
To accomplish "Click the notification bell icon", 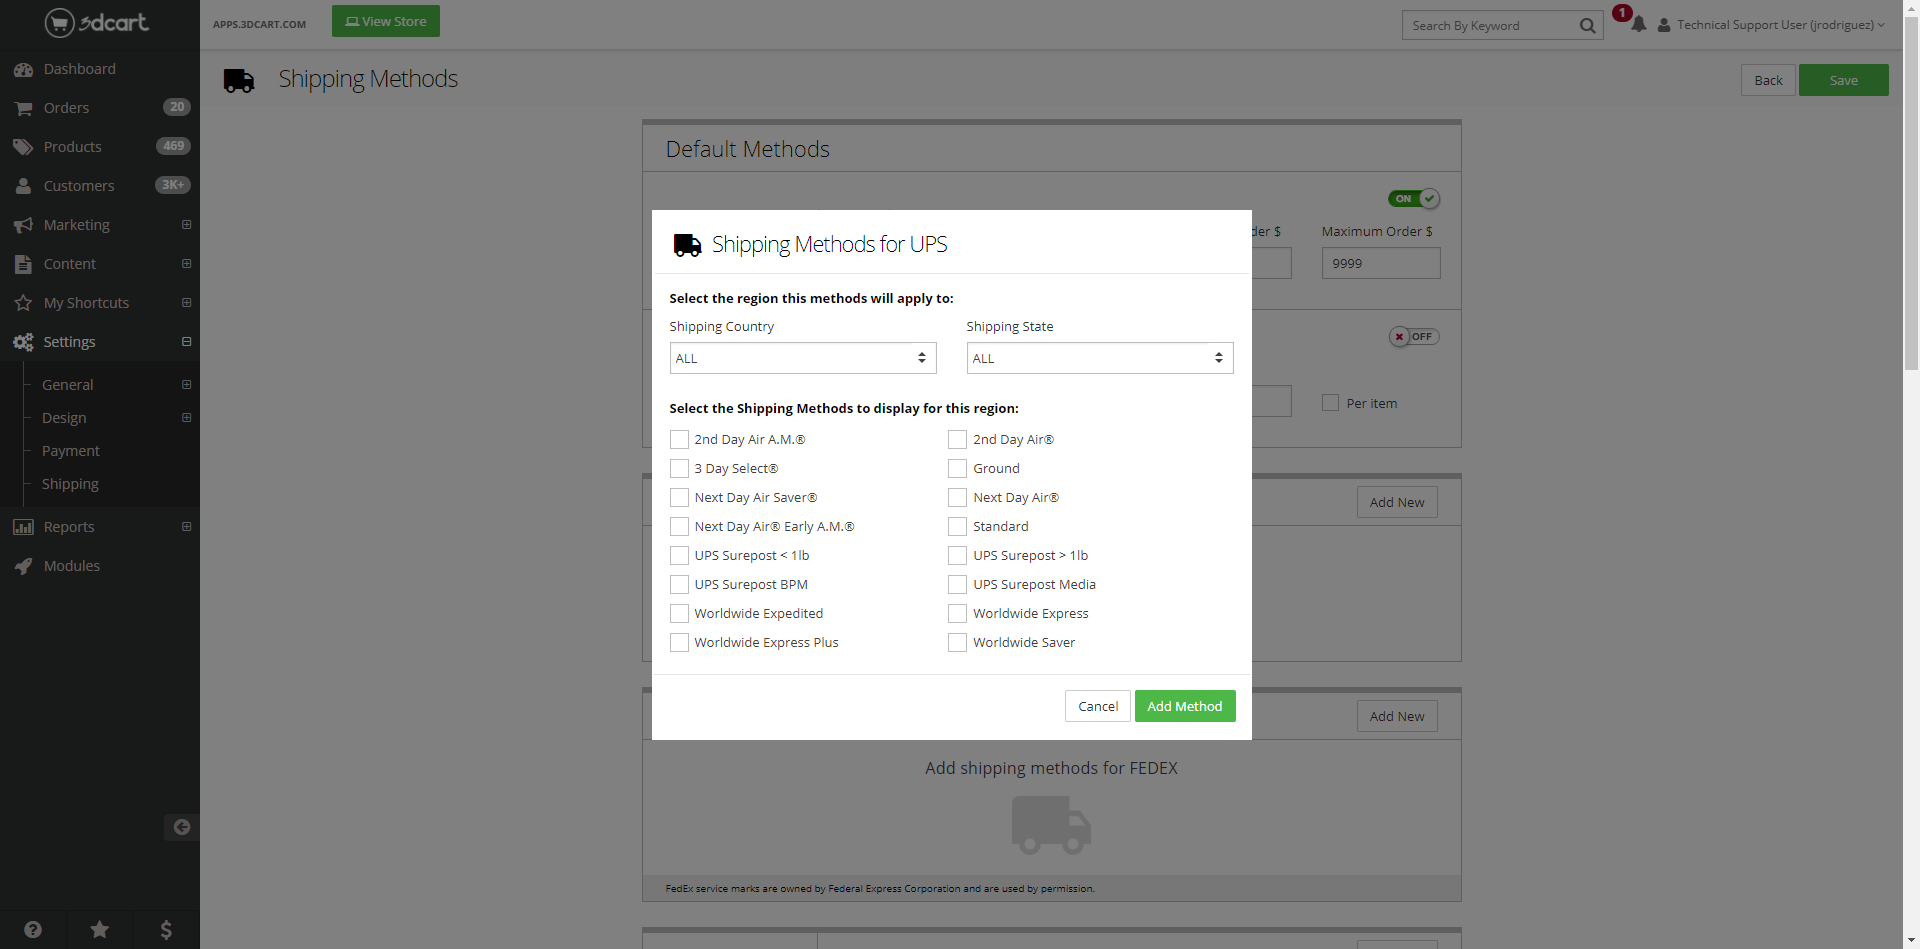I will [x=1638, y=25].
